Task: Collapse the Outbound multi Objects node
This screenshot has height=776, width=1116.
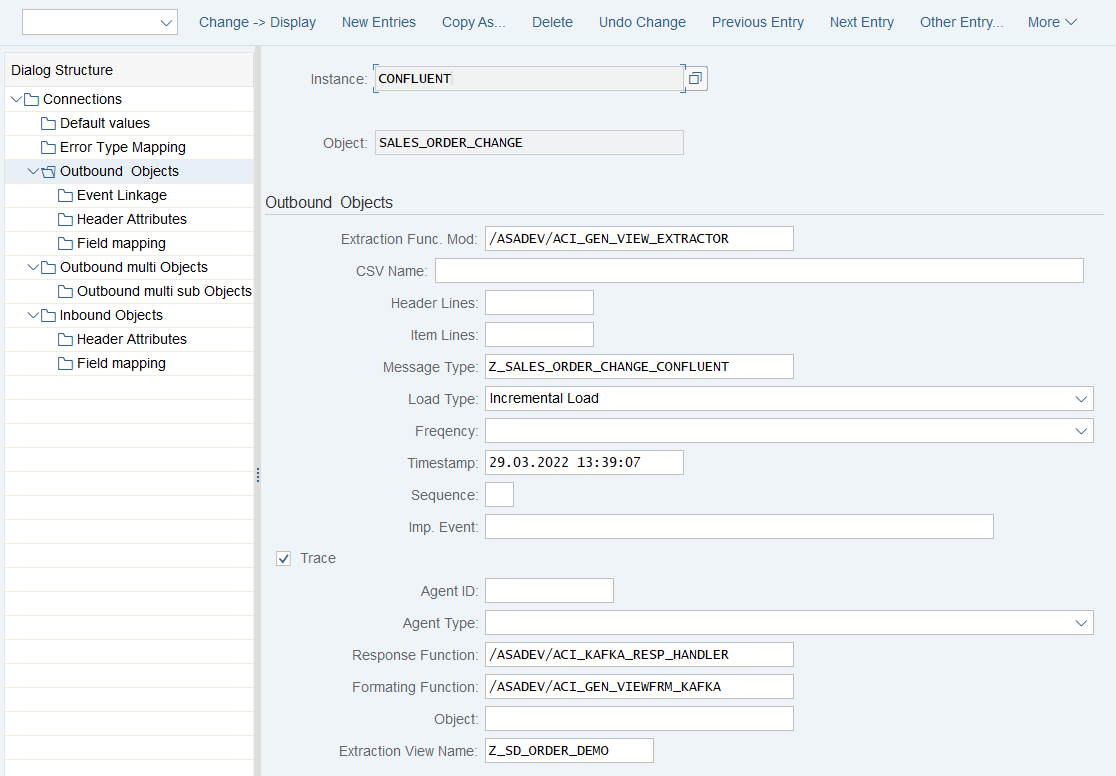Action: pyautogui.click(x=33, y=267)
